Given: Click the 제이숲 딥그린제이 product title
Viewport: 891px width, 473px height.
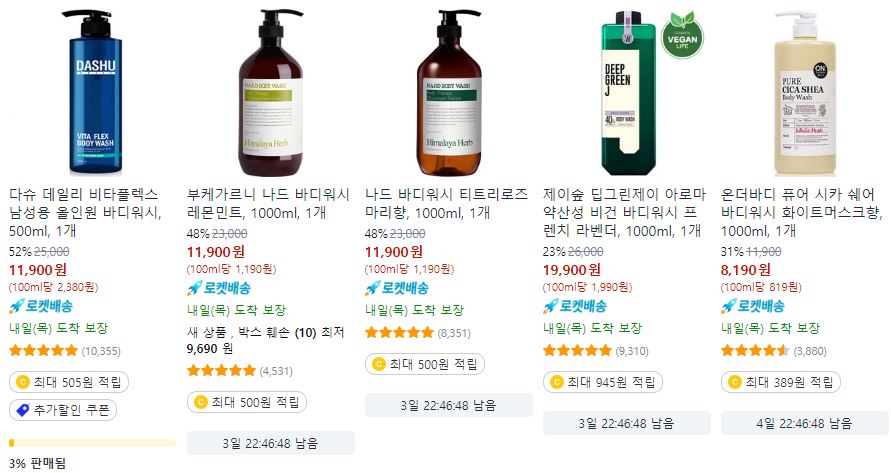Looking at the screenshot, I should (x=624, y=213).
